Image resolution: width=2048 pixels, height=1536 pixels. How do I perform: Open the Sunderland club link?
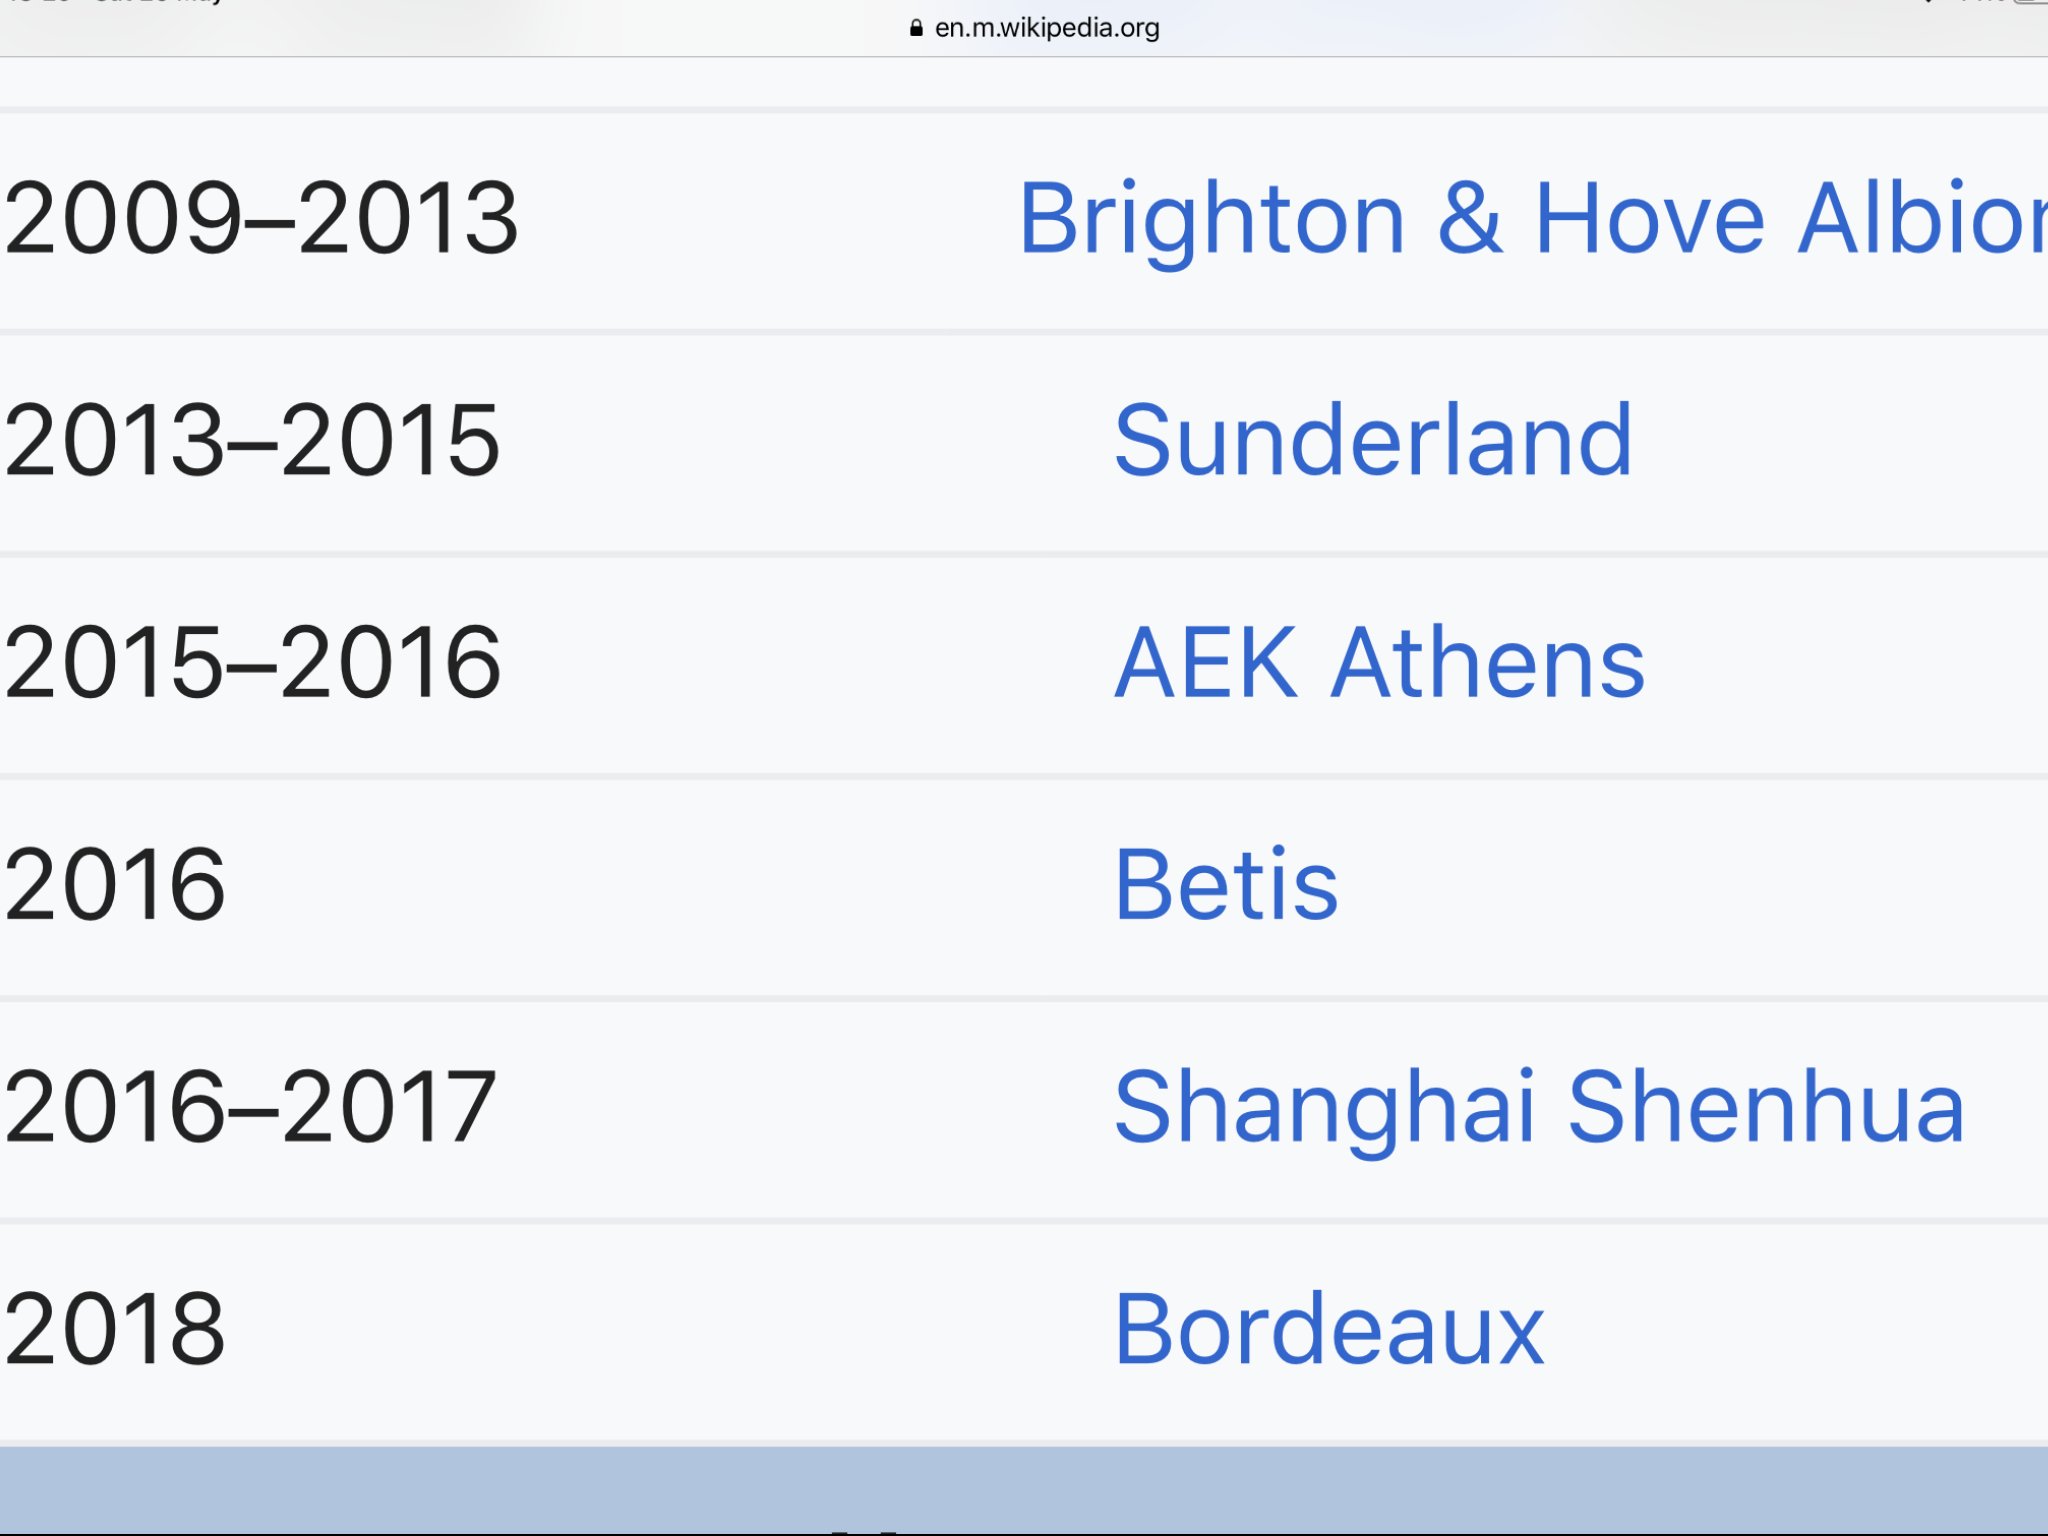tap(1374, 440)
